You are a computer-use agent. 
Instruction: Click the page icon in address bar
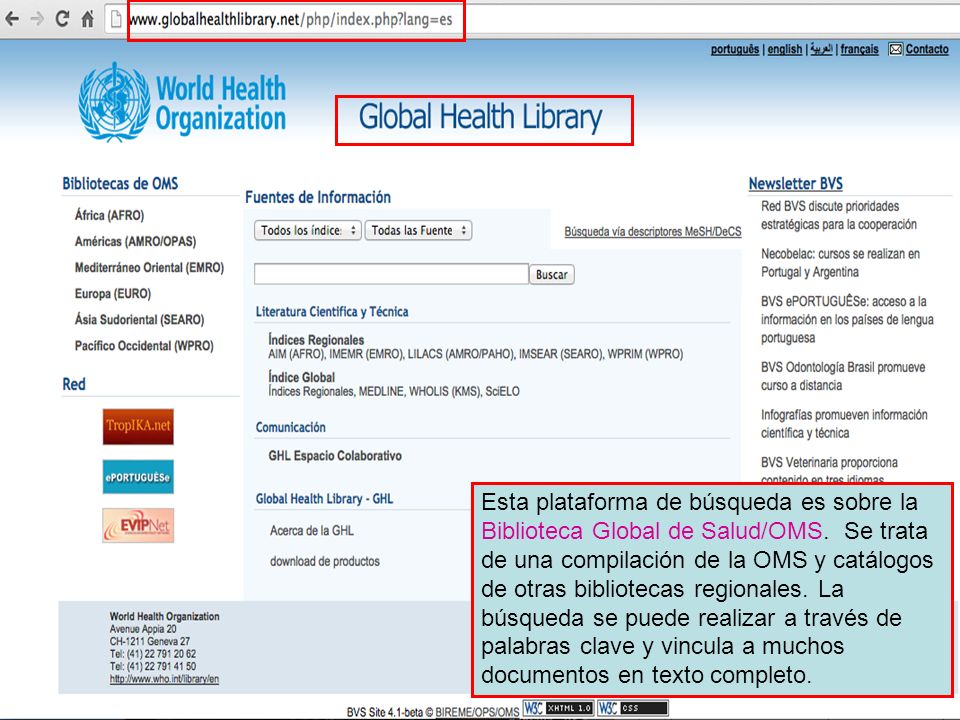[x=116, y=20]
